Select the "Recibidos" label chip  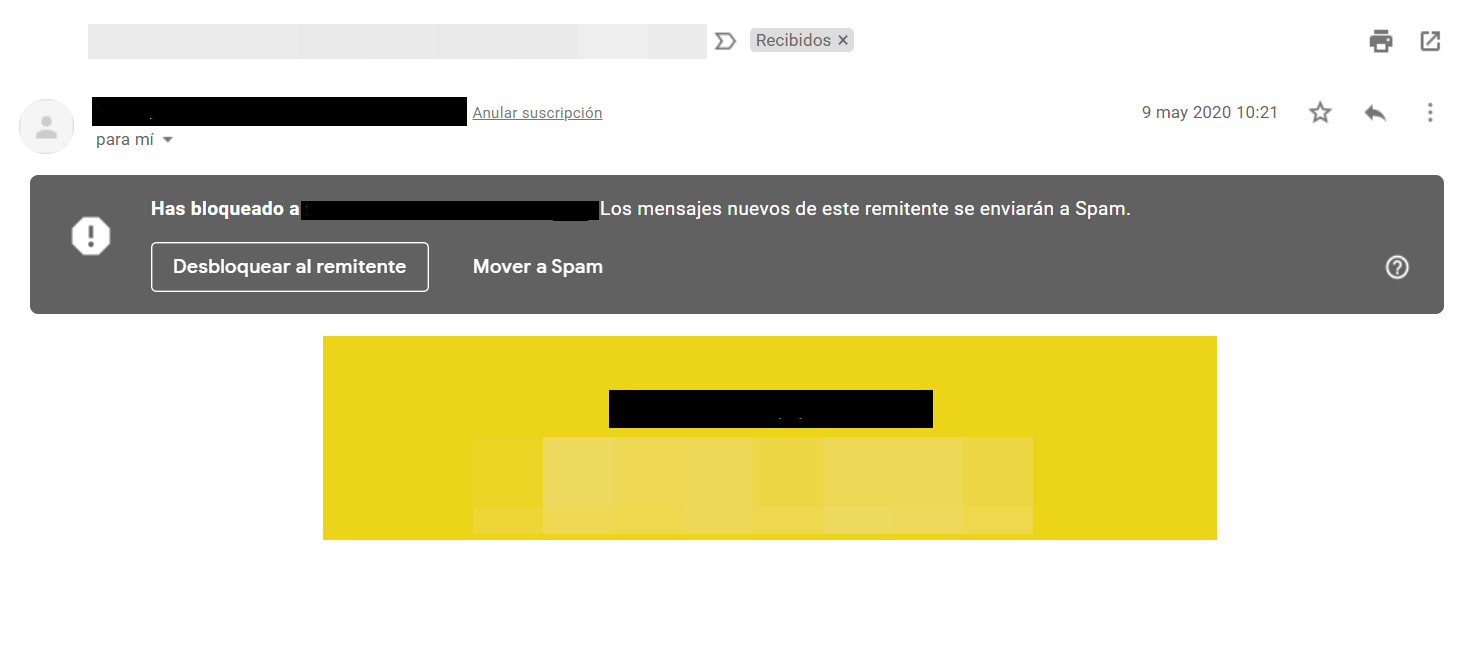(x=793, y=41)
